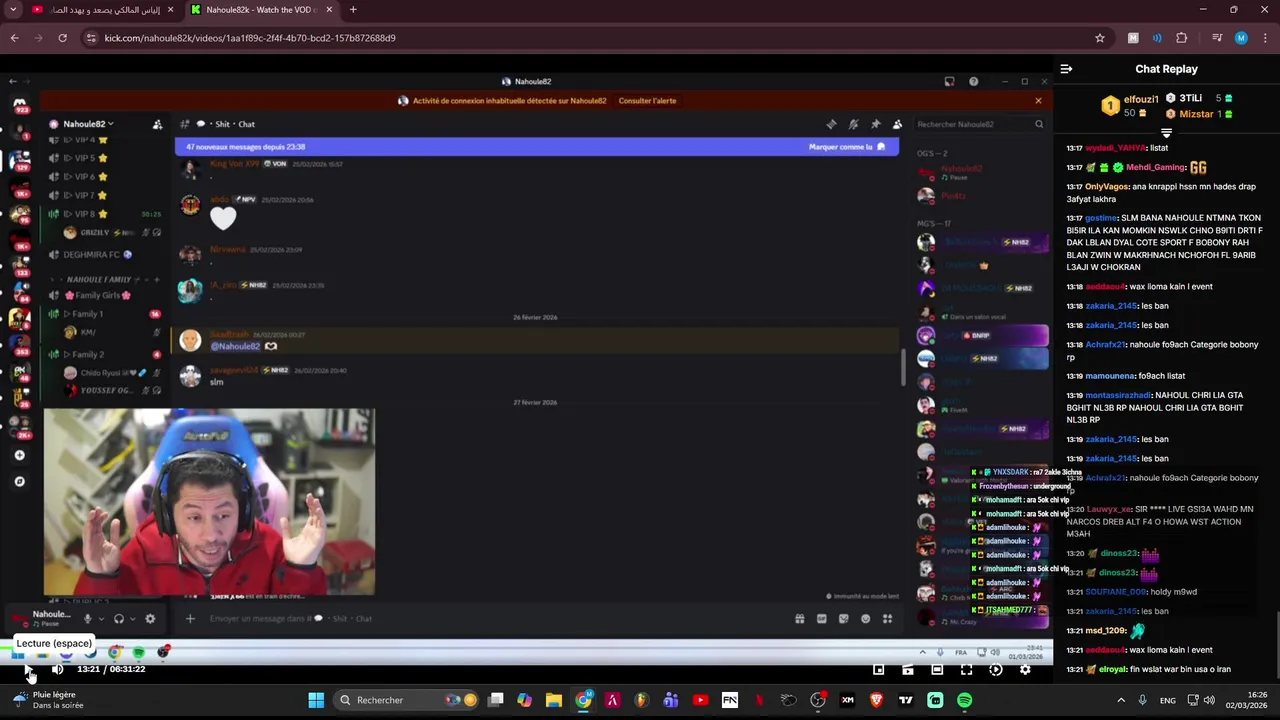Screen dimensions: 1280x720
Task: Show hidden system tray icons
Action: tap(1121, 700)
